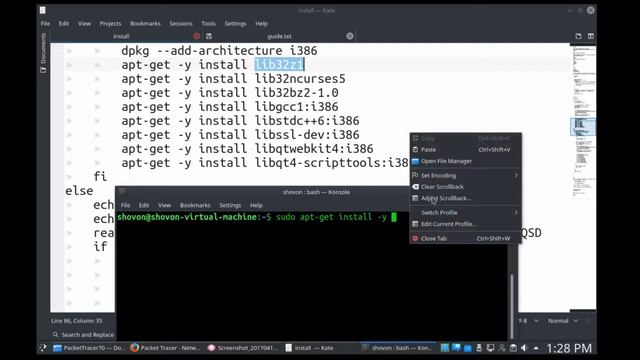Switch to Packet Tracer Firefox taskbar entry
The width and height of the screenshot is (640, 360).
click(x=166, y=348)
